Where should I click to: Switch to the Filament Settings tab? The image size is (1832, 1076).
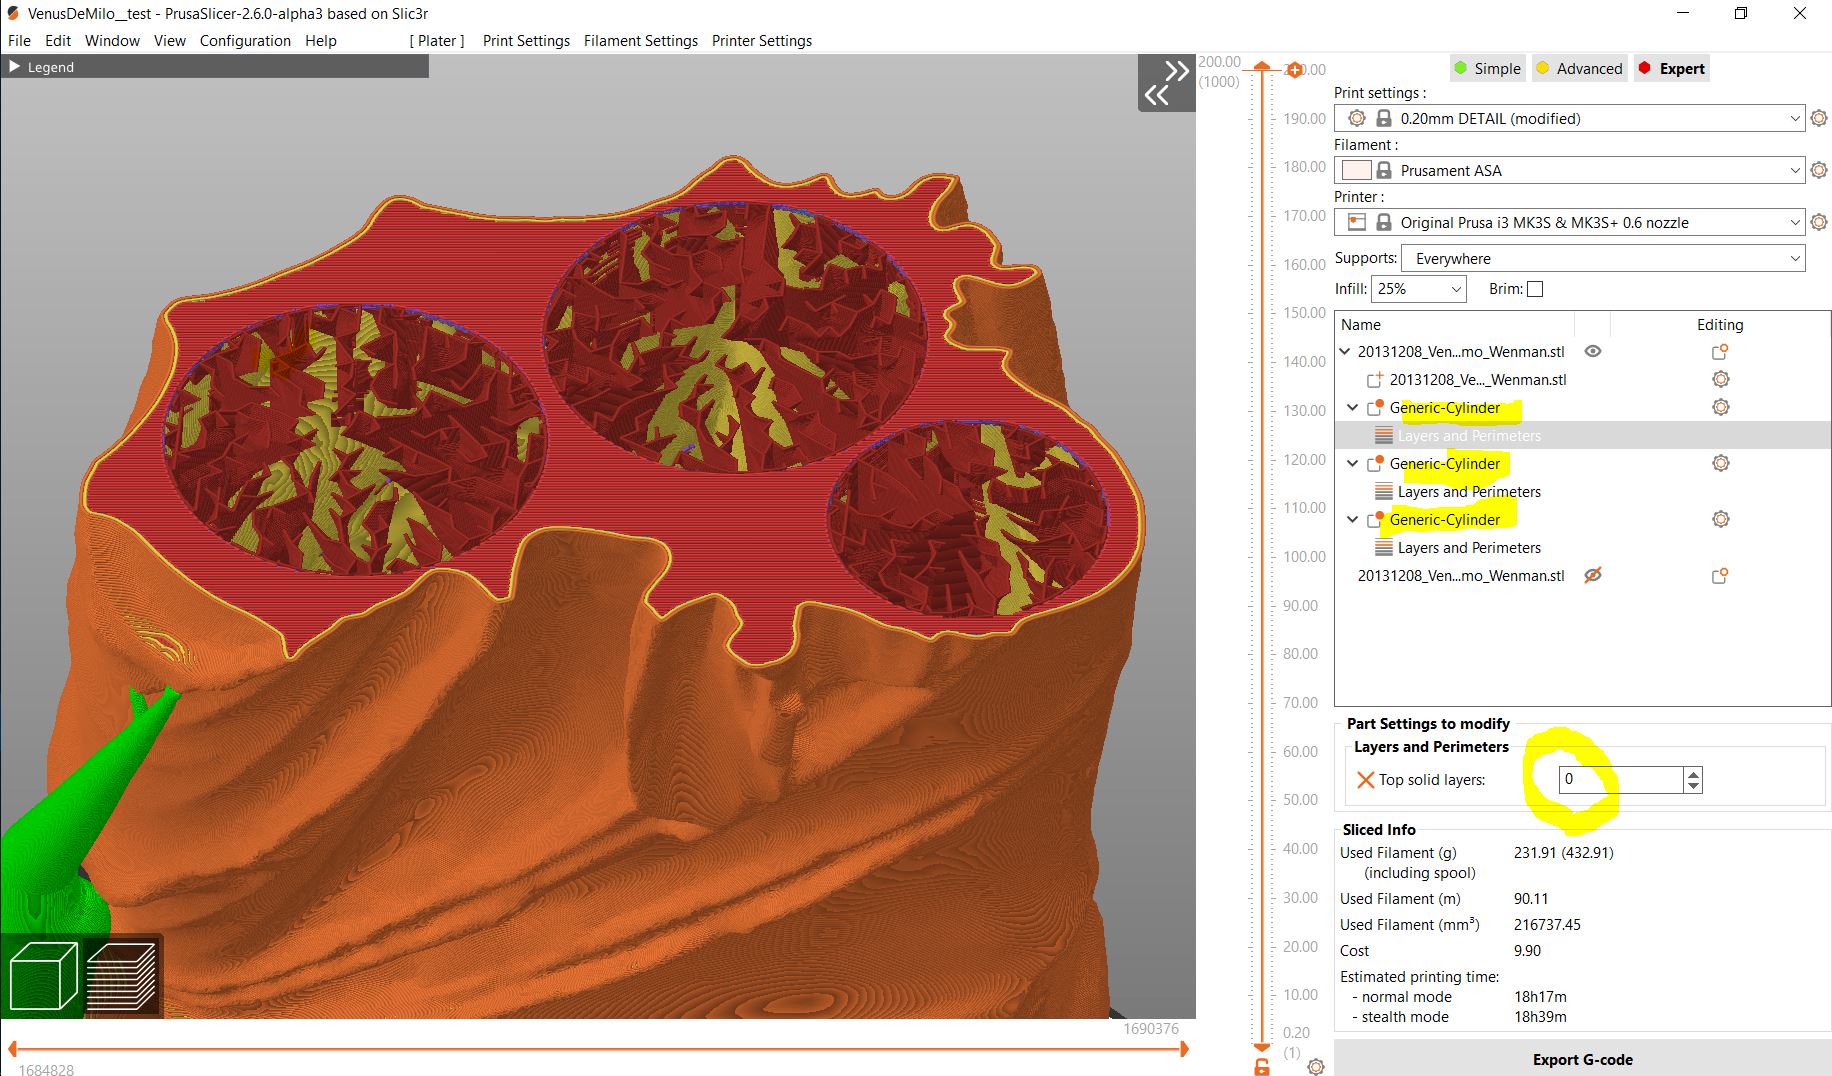pos(641,41)
